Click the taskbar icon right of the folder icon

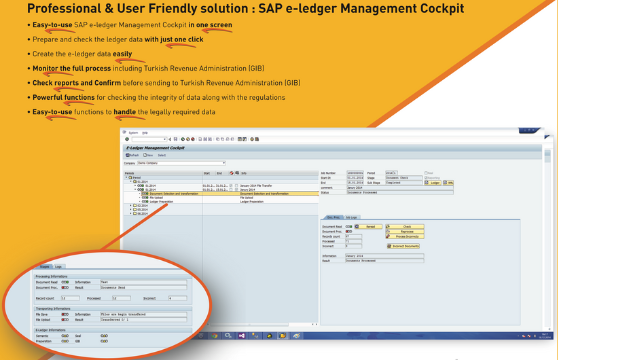tap(296, 336)
